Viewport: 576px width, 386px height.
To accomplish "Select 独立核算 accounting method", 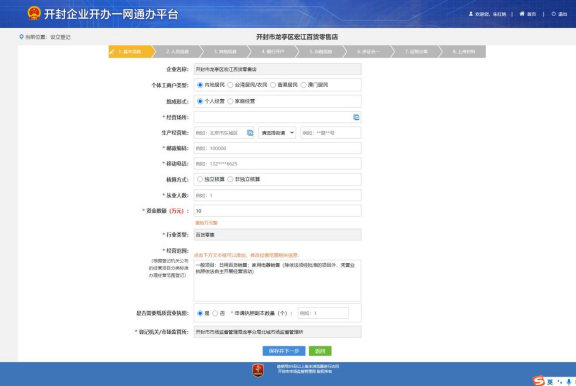I will pyautogui.click(x=200, y=179).
